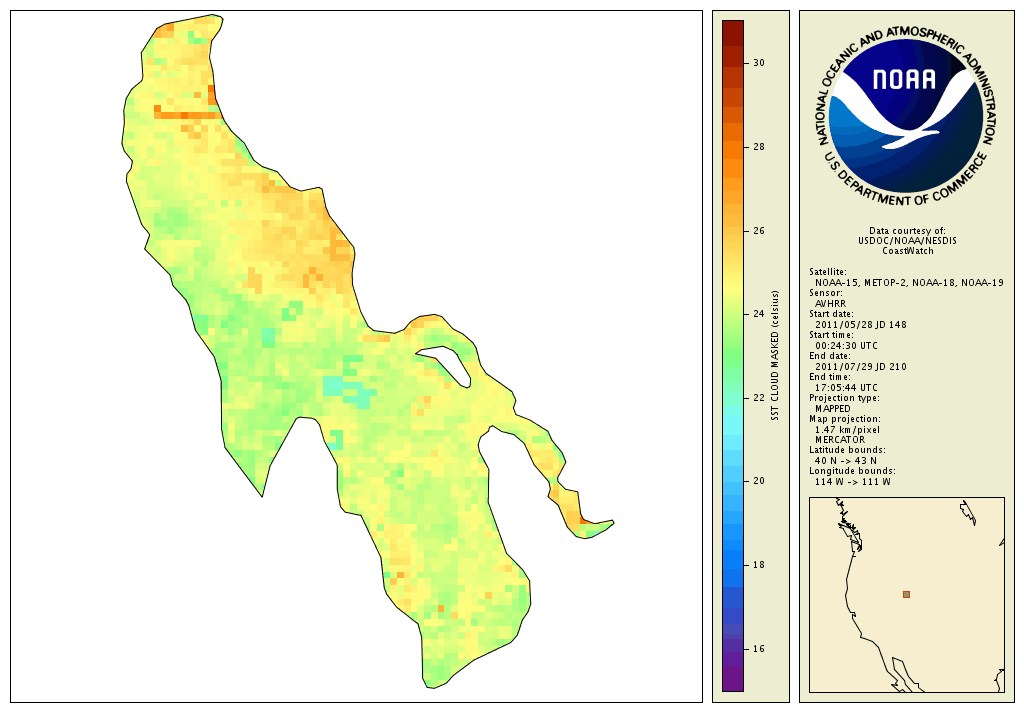The image size is (1024, 712).
Task: Click the 'Map projection:' label
Action: (x=844, y=419)
